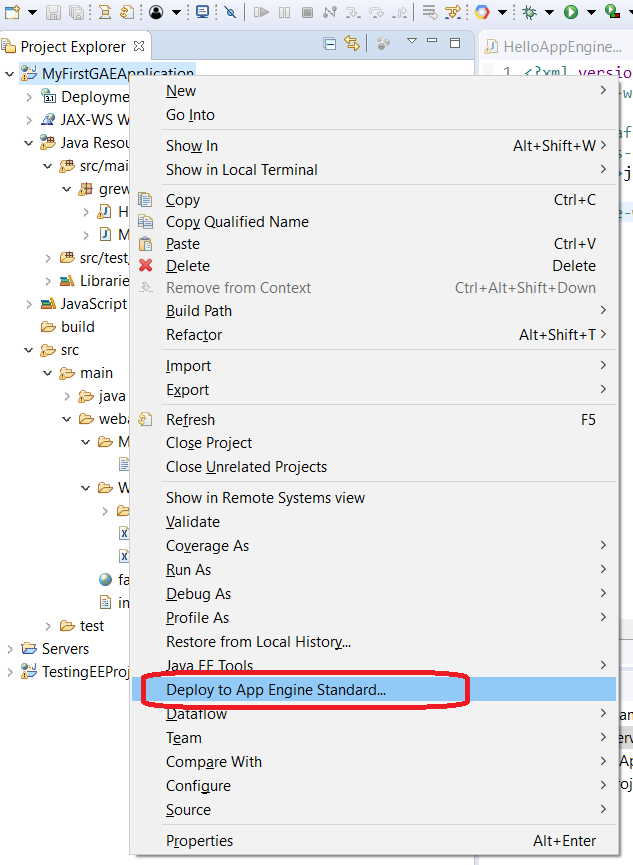The height and width of the screenshot is (865, 633).
Task: Open the New wizard toolbar icon
Action: pos(11,12)
